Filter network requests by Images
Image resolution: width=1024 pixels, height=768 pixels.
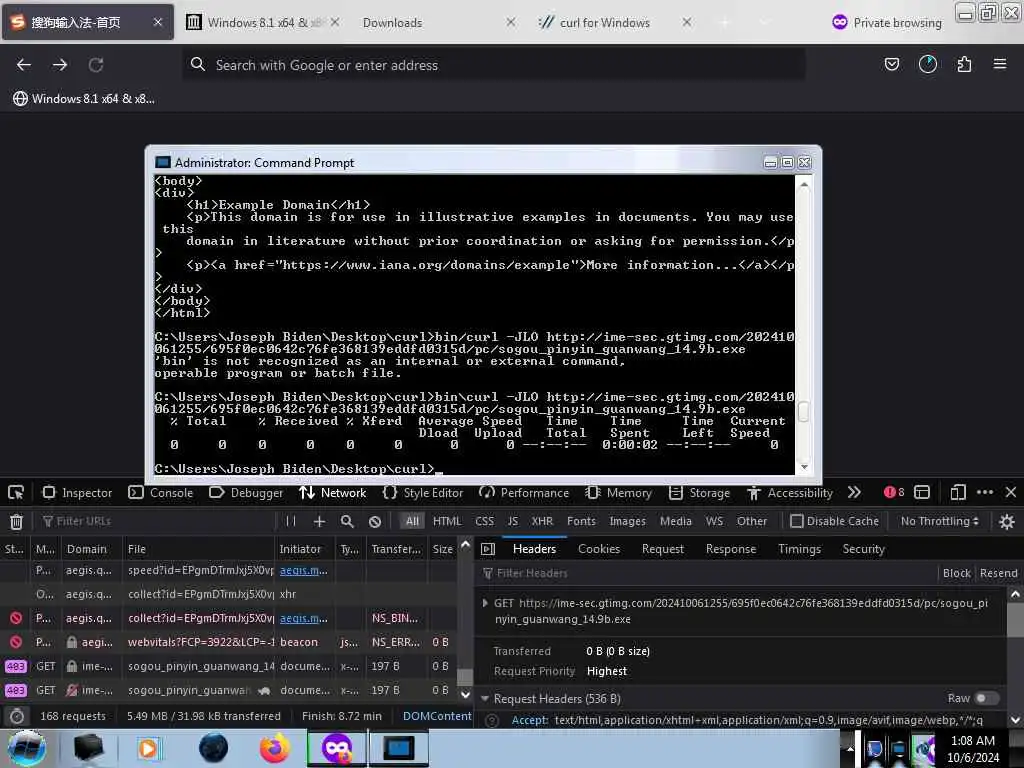[x=627, y=521]
